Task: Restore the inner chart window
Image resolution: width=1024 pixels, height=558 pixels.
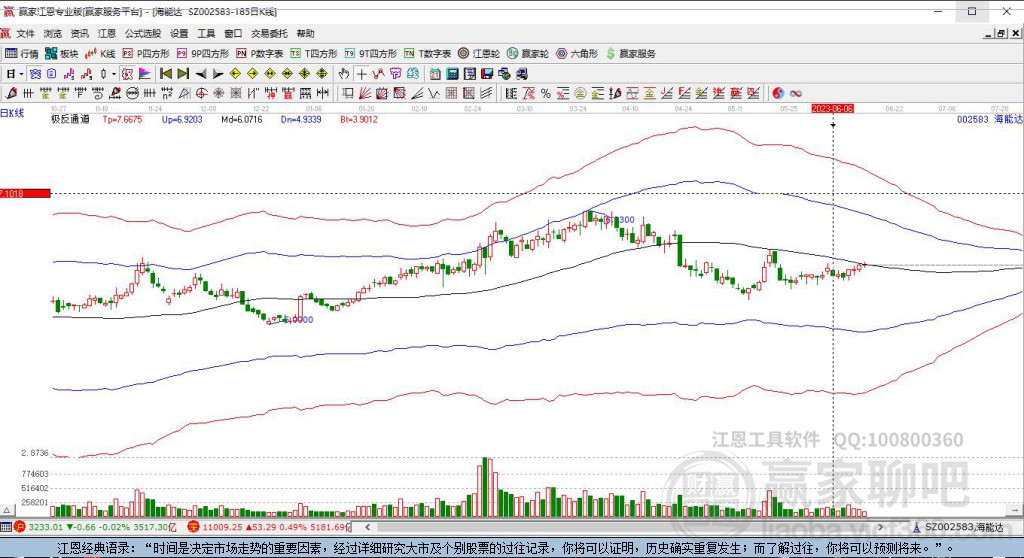Action: point(1000,33)
